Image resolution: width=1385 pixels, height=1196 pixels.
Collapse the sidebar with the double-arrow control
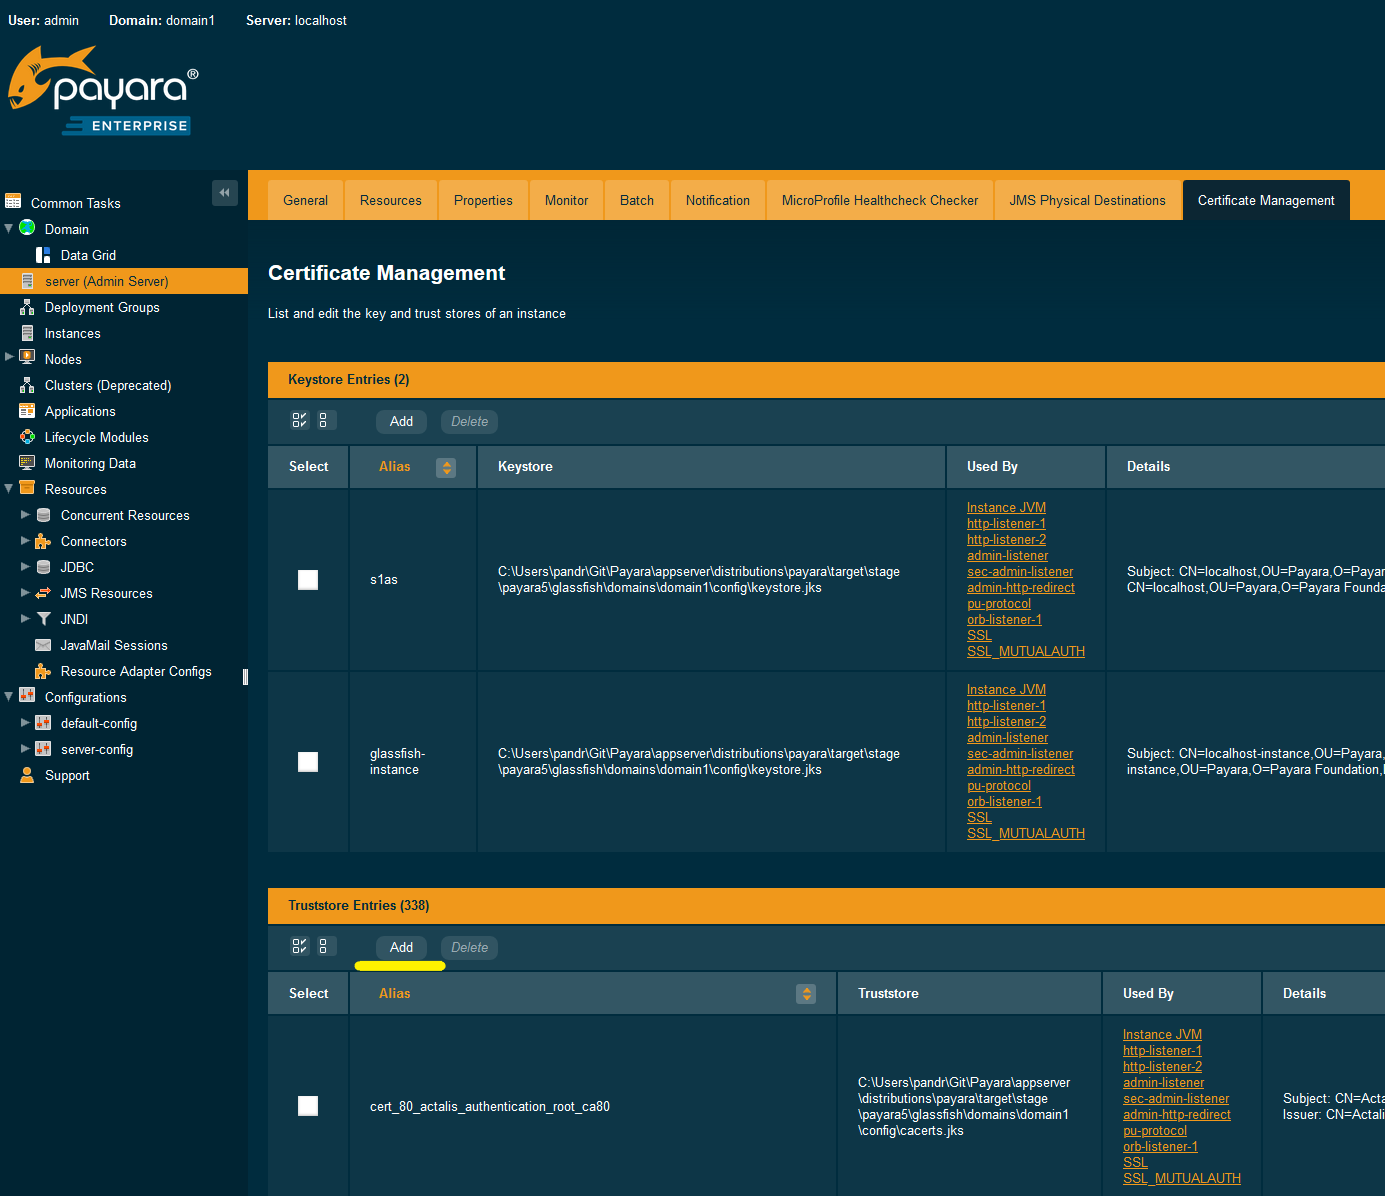(x=224, y=193)
